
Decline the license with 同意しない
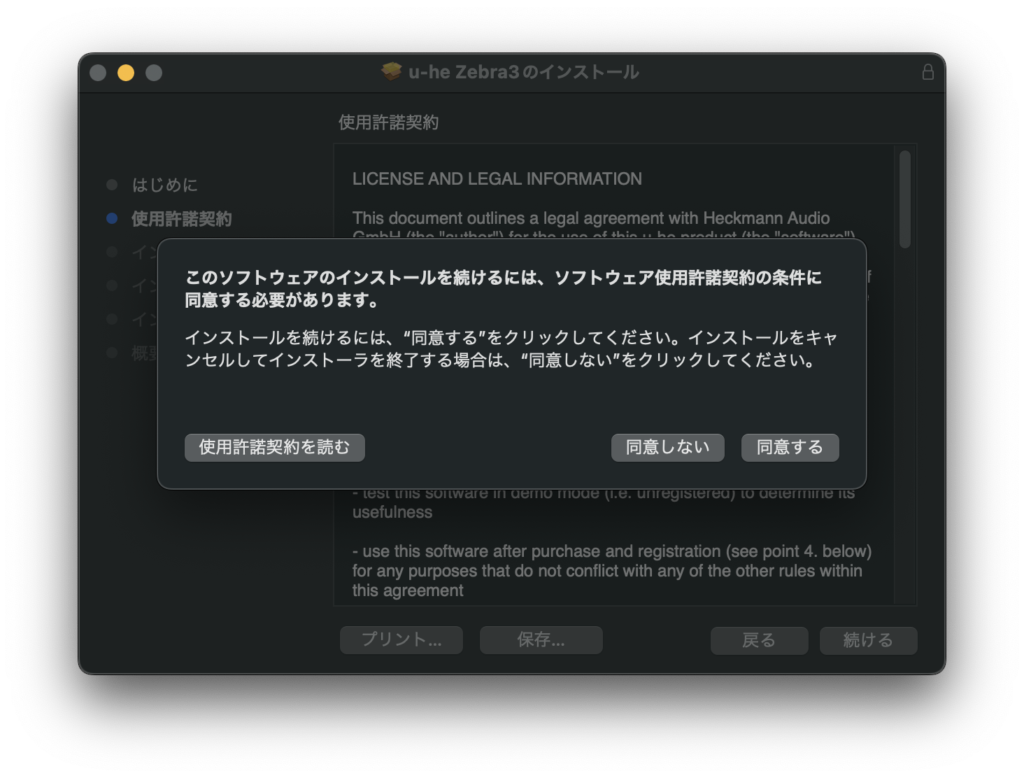pyautogui.click(x=667, y=447)
